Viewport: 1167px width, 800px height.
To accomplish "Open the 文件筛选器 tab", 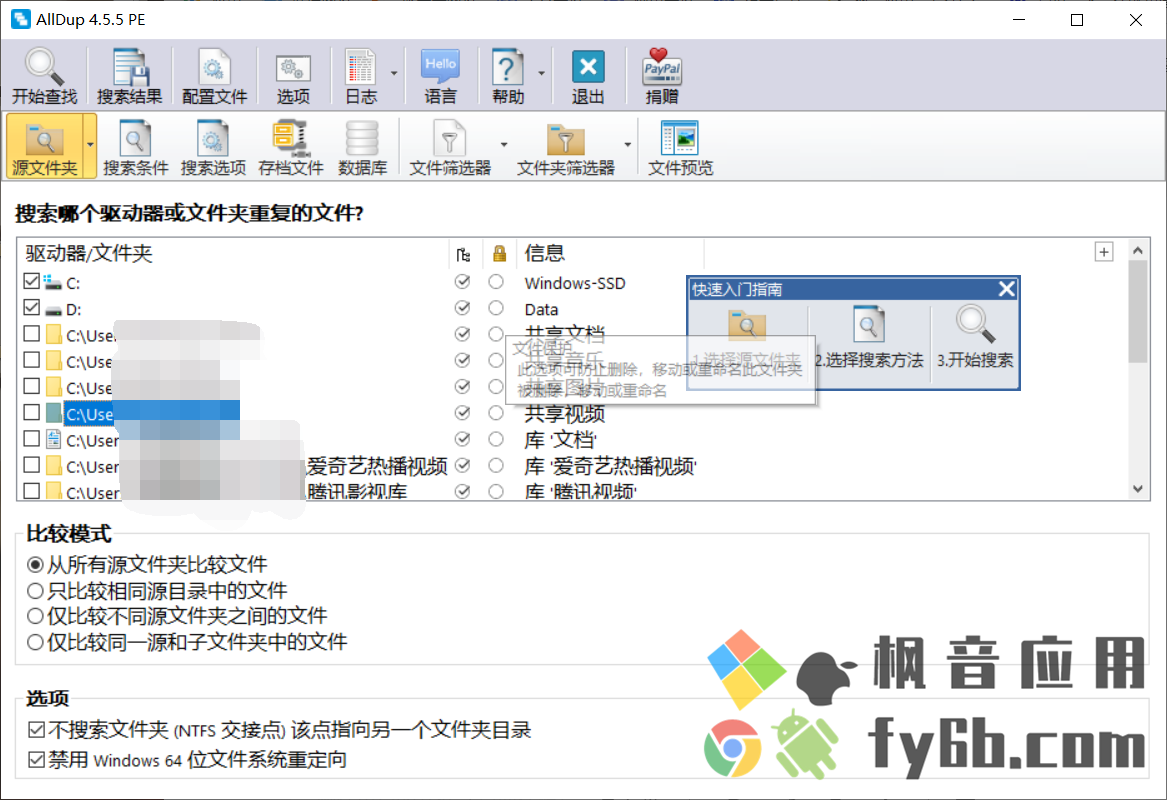I will tap(450, 147).
